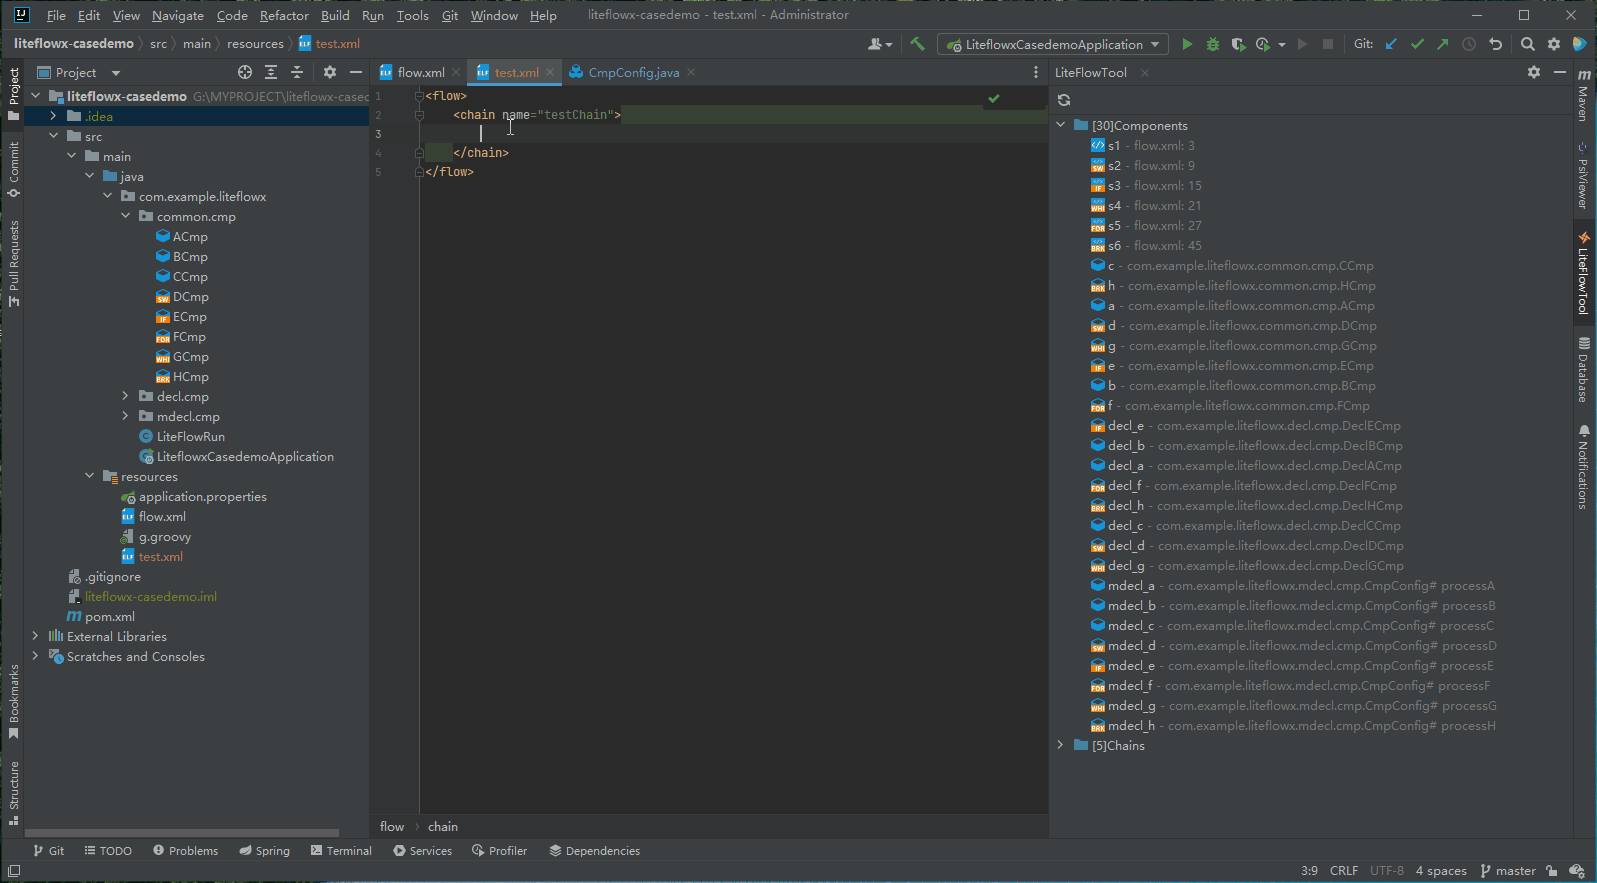This screenshot has height=883, width=1597.
Task: Open the Tools menu
Action: coord(412,15)
